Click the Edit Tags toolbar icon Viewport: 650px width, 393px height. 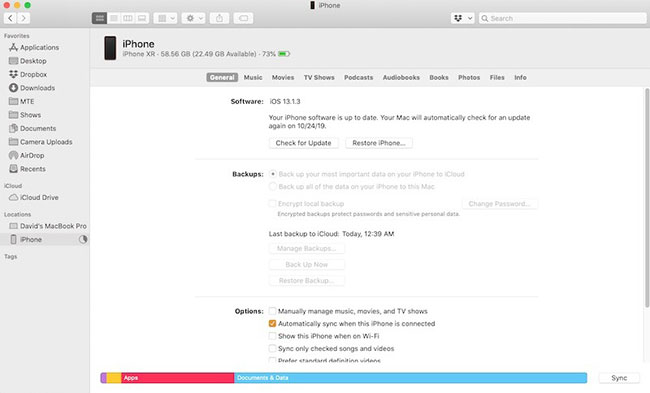[x=243, y=18]
